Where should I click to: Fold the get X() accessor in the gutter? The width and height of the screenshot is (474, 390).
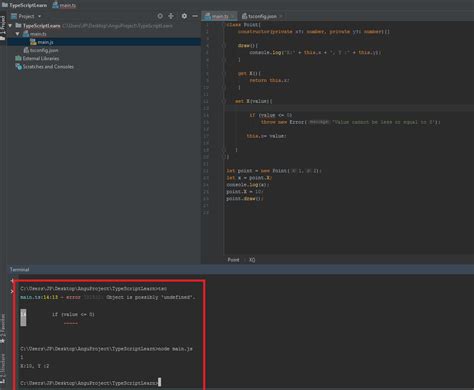pyautogui.click(x=224, y=73)
